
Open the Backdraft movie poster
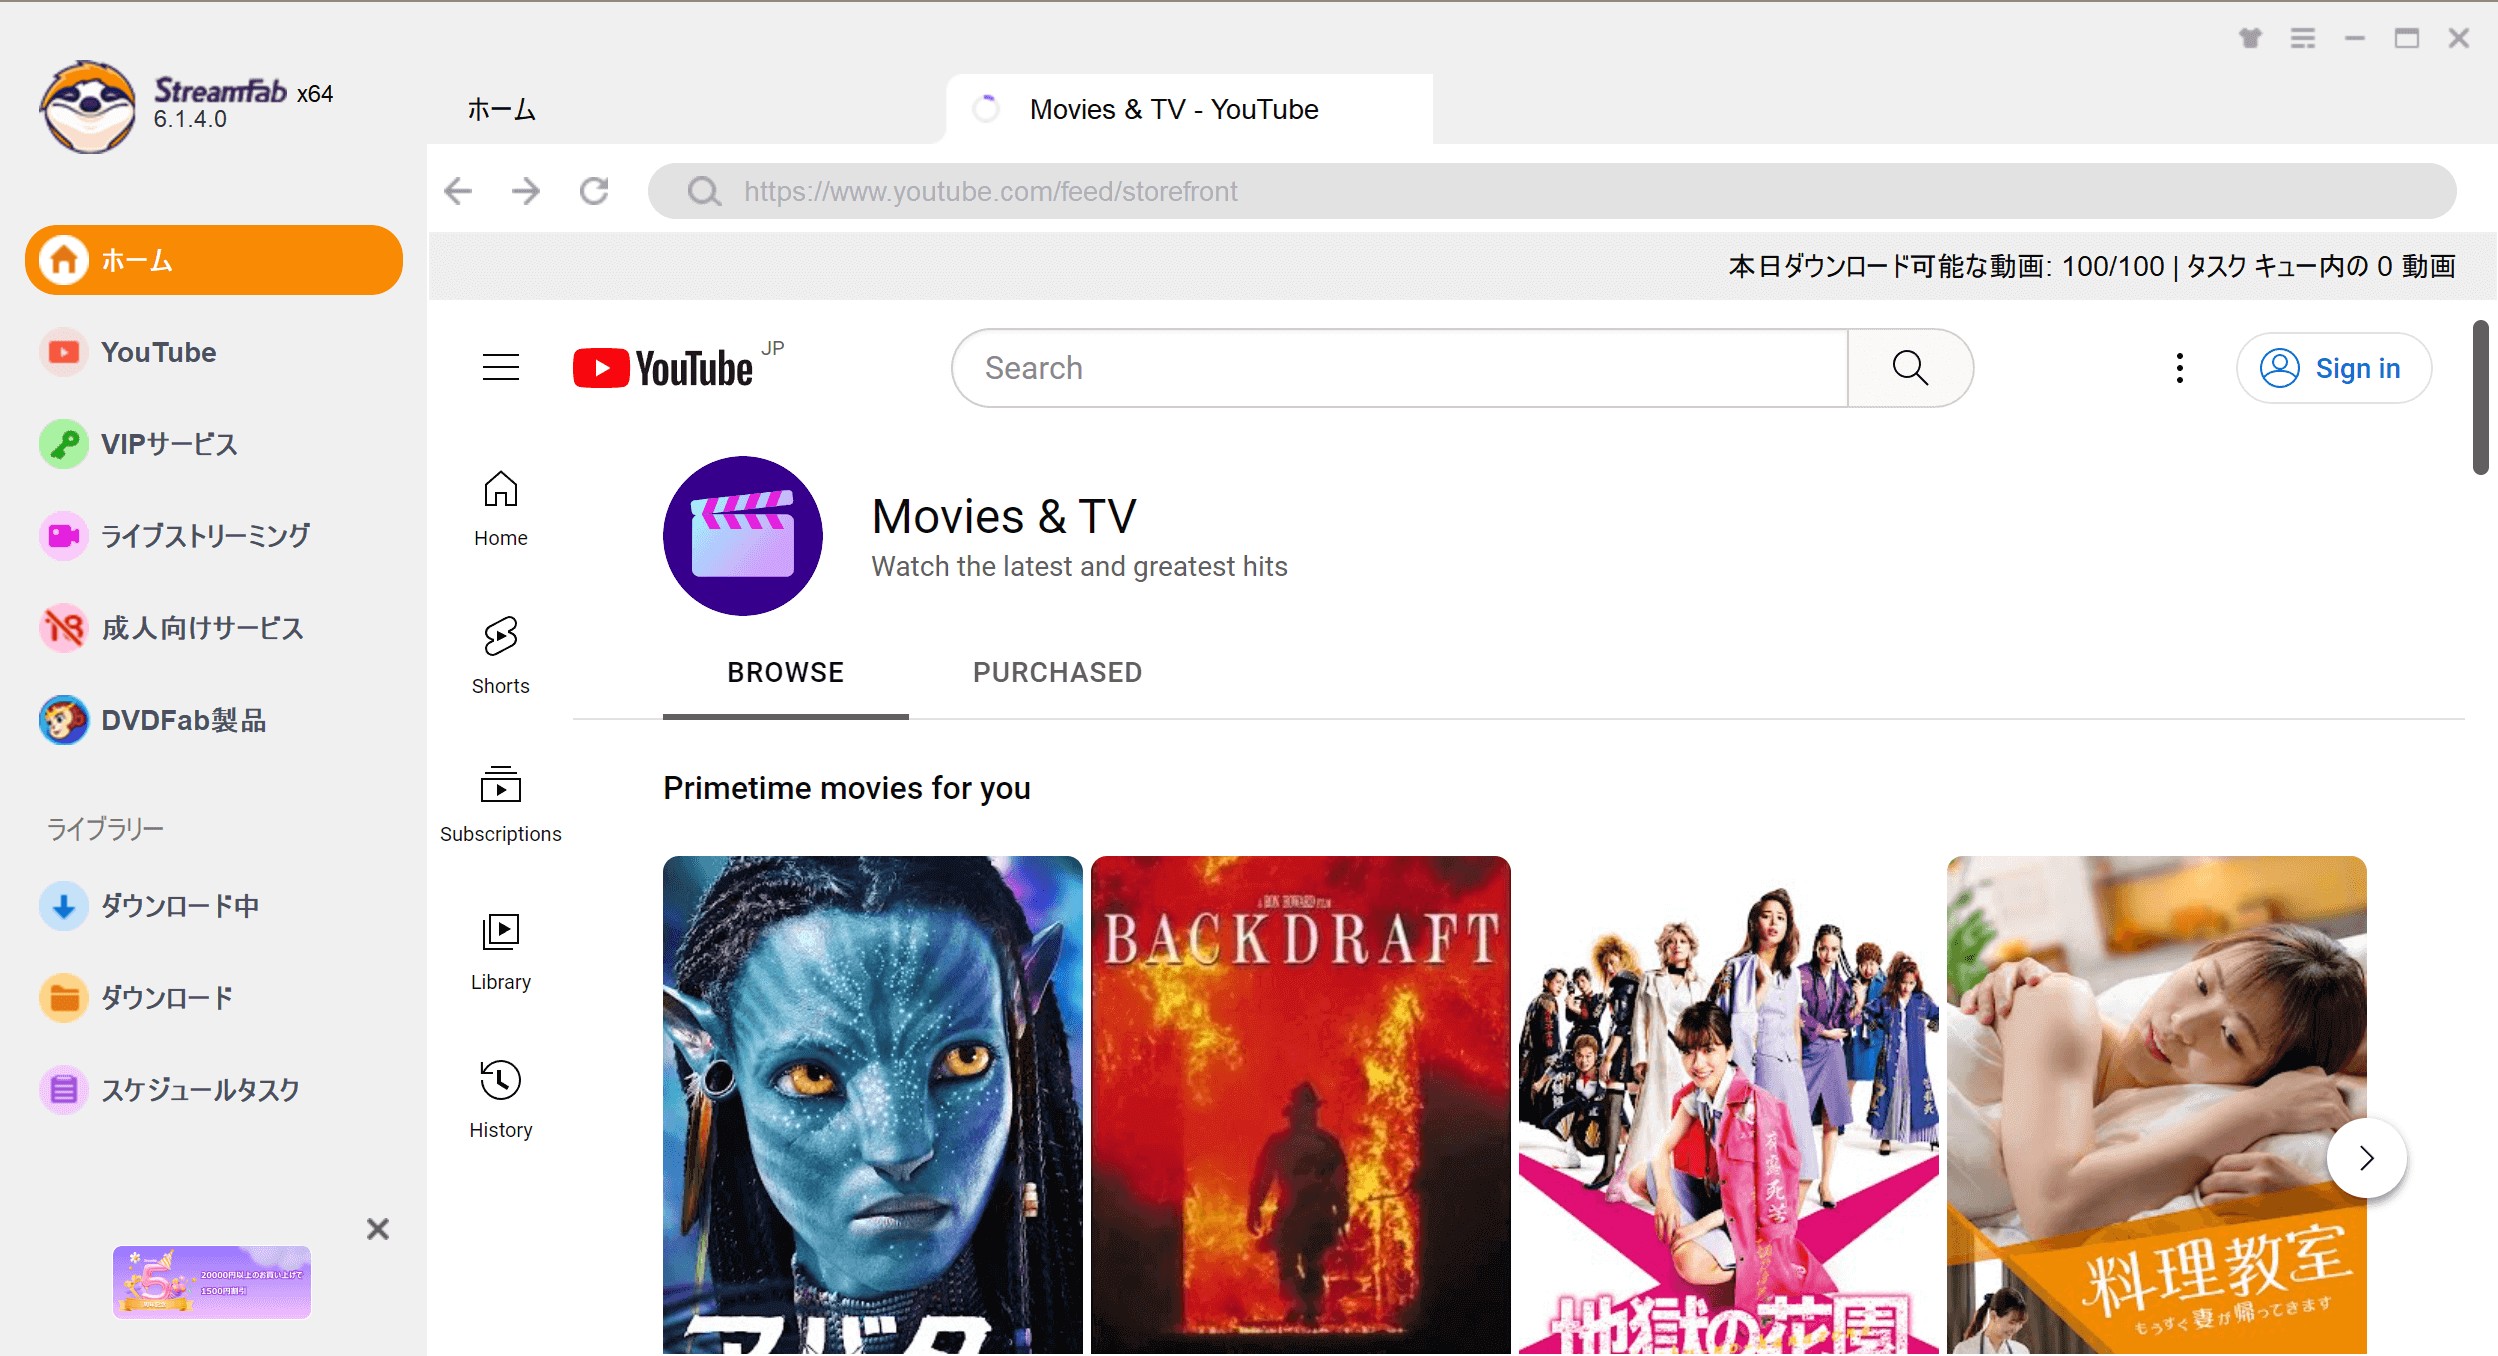[x=1301, y=1105]
